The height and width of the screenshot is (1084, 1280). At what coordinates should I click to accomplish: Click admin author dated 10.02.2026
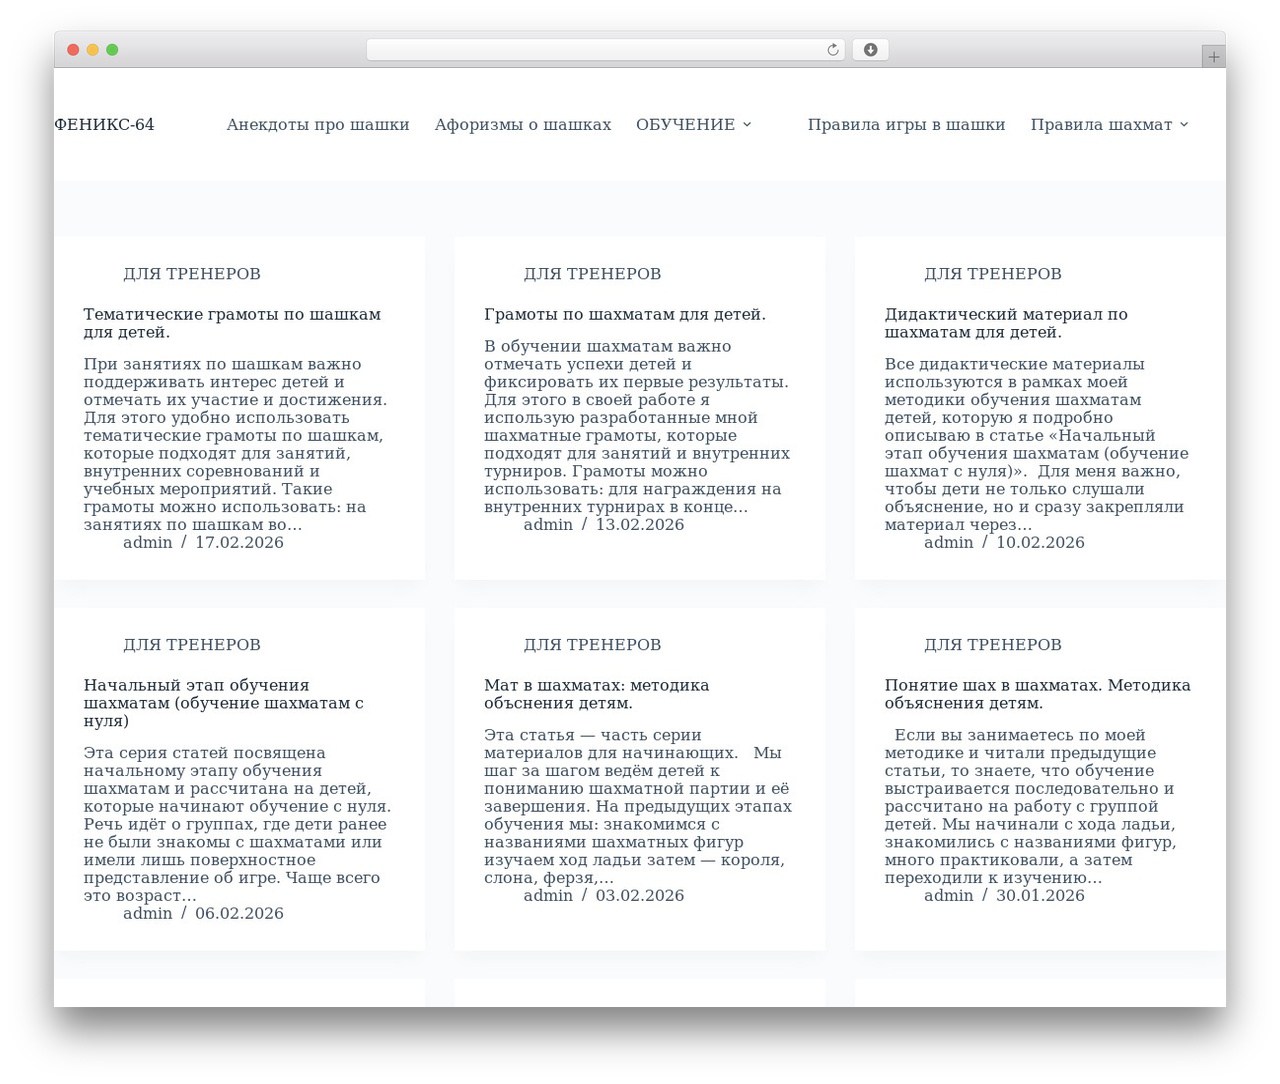tap(949, 542)
